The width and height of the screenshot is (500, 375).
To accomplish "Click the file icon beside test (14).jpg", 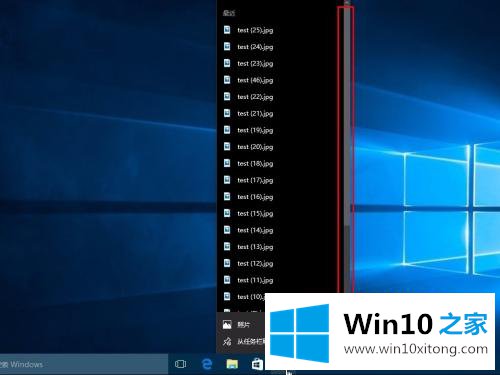I will click(227, 230).
